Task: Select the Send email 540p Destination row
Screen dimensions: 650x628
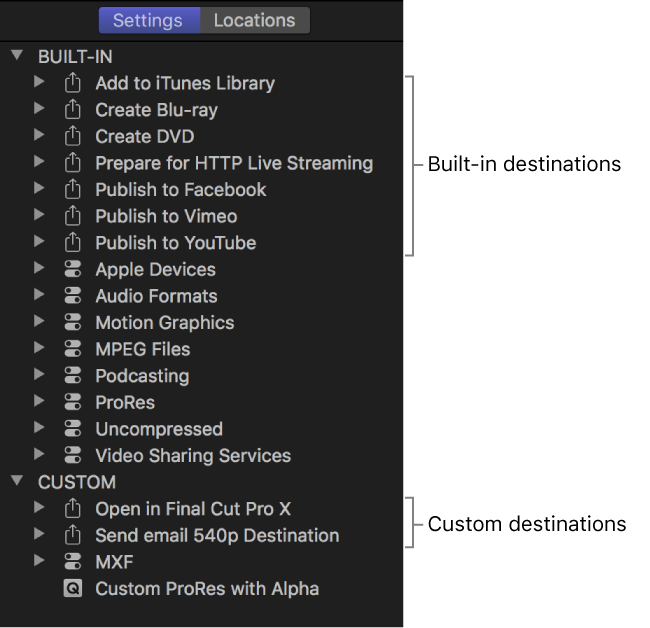Action: (217, 536)
